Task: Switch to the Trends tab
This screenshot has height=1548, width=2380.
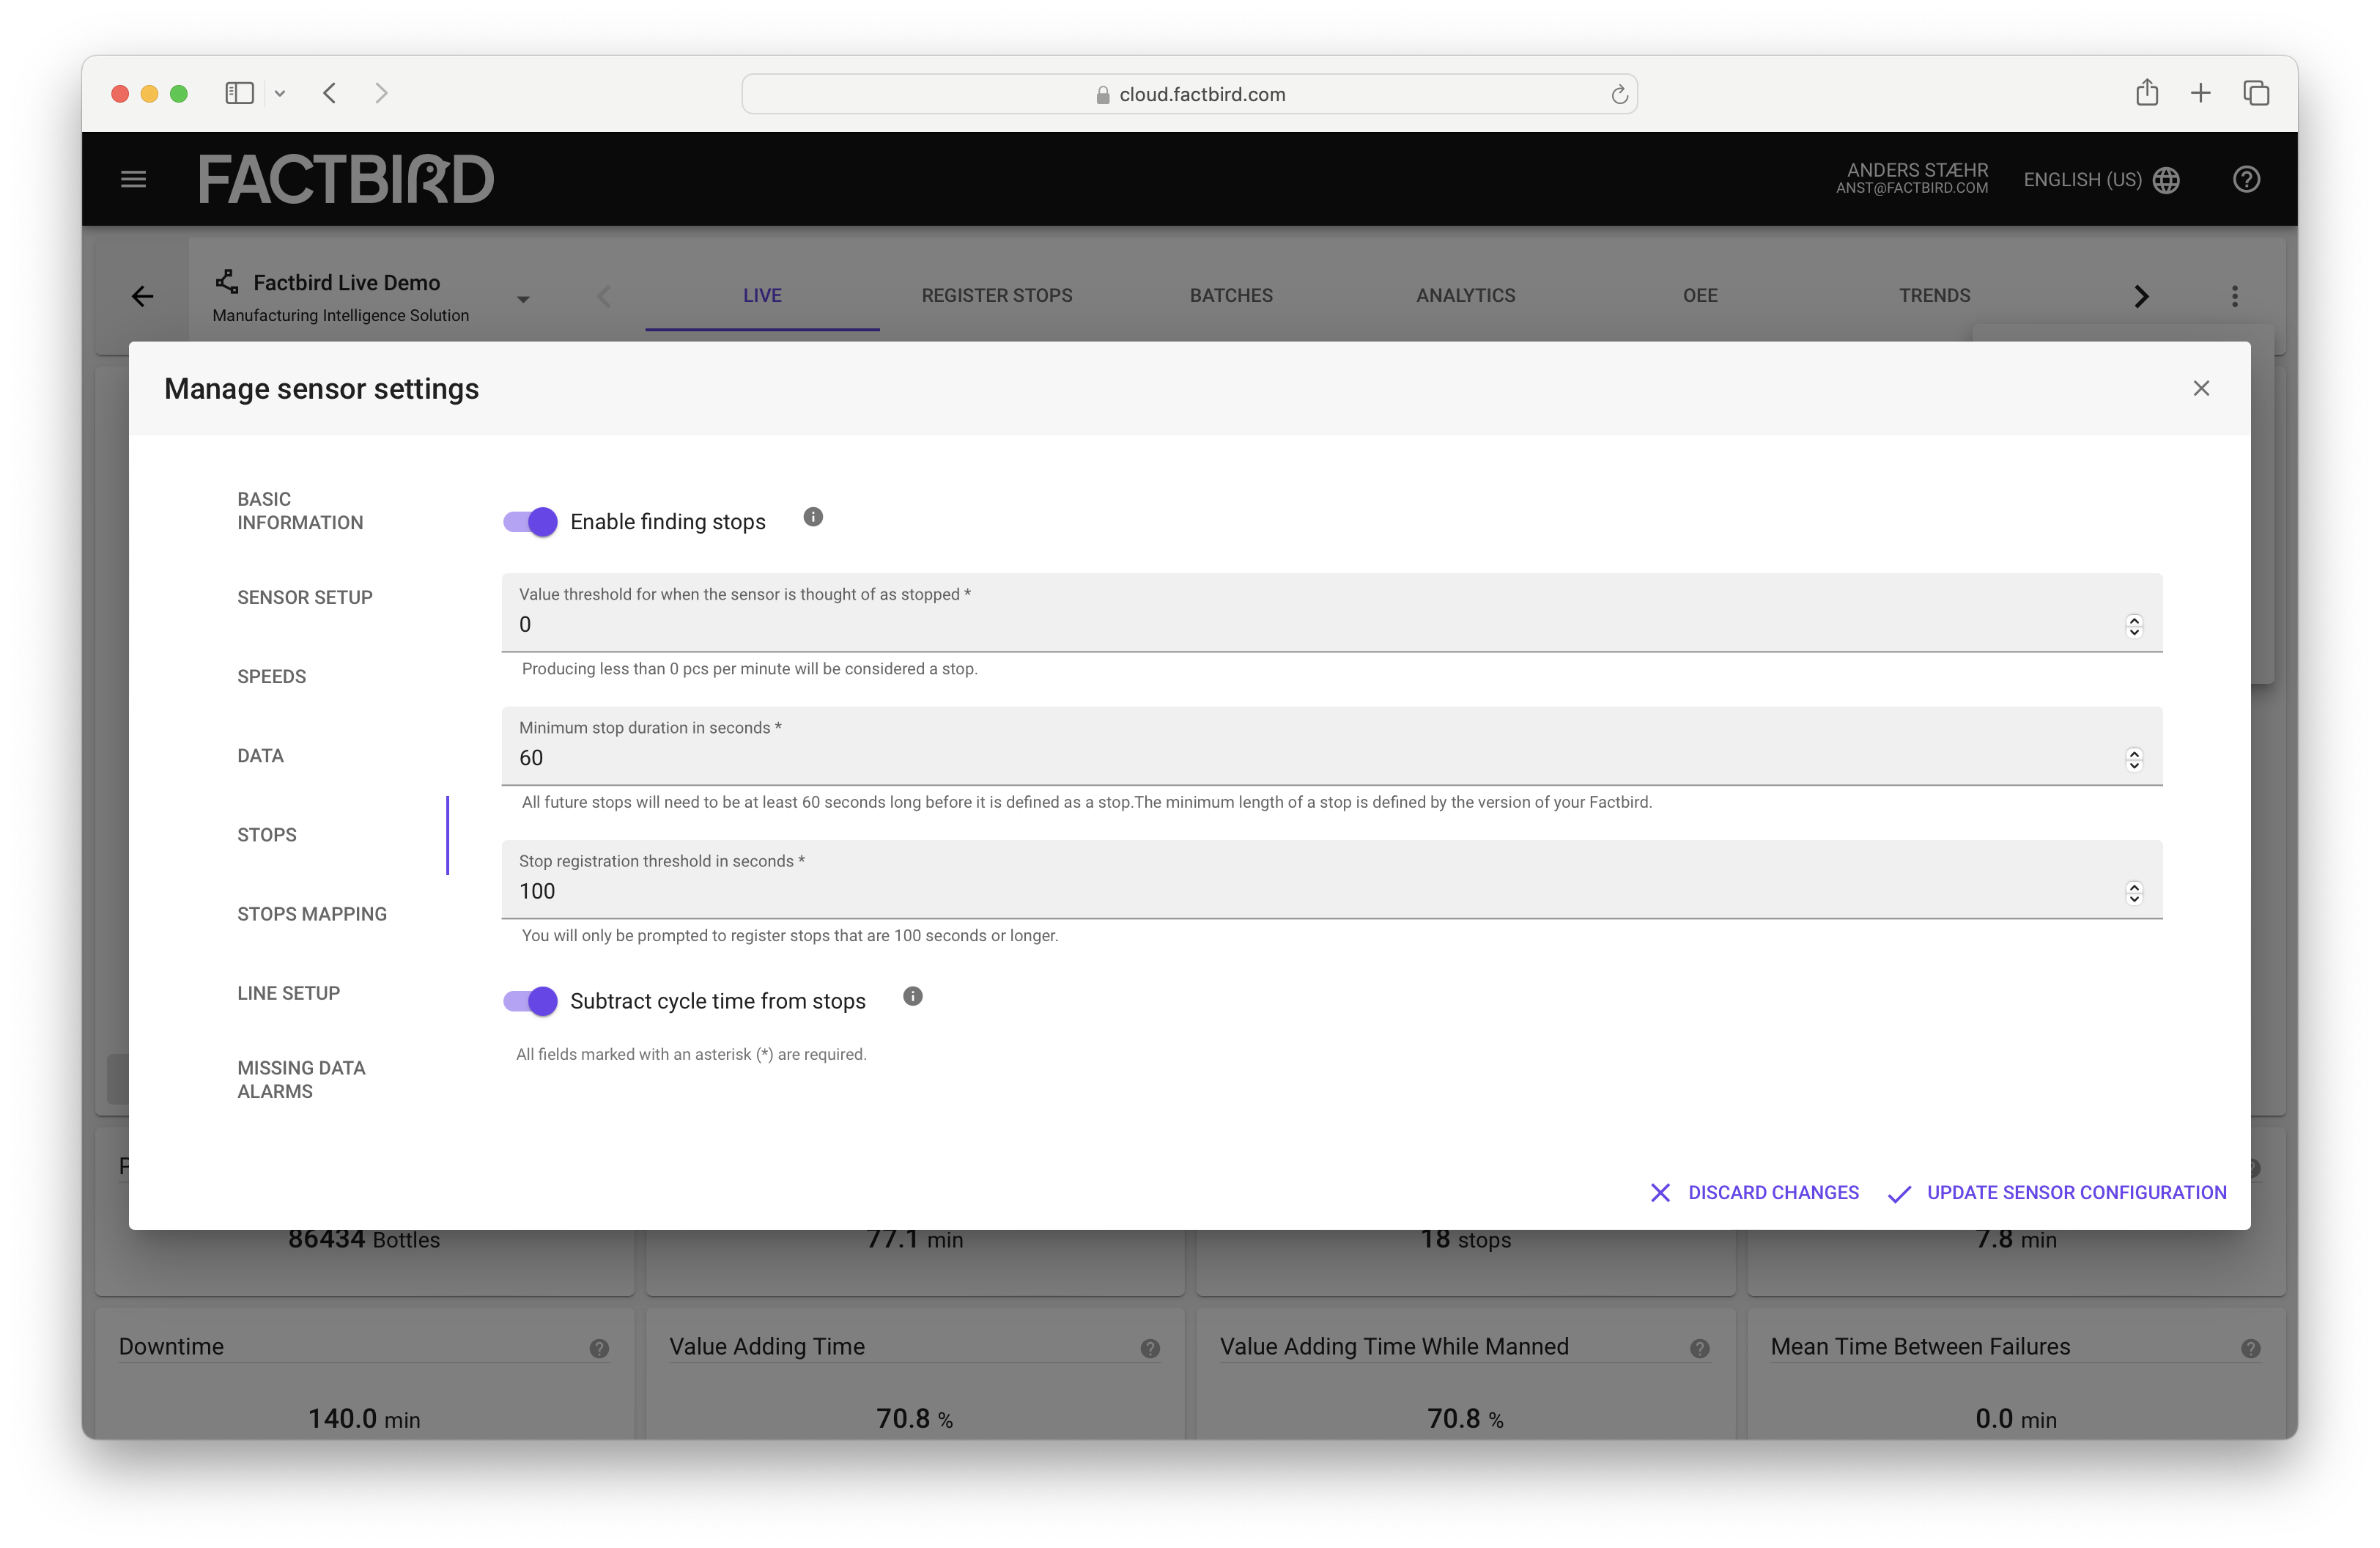Action: 1935,296
